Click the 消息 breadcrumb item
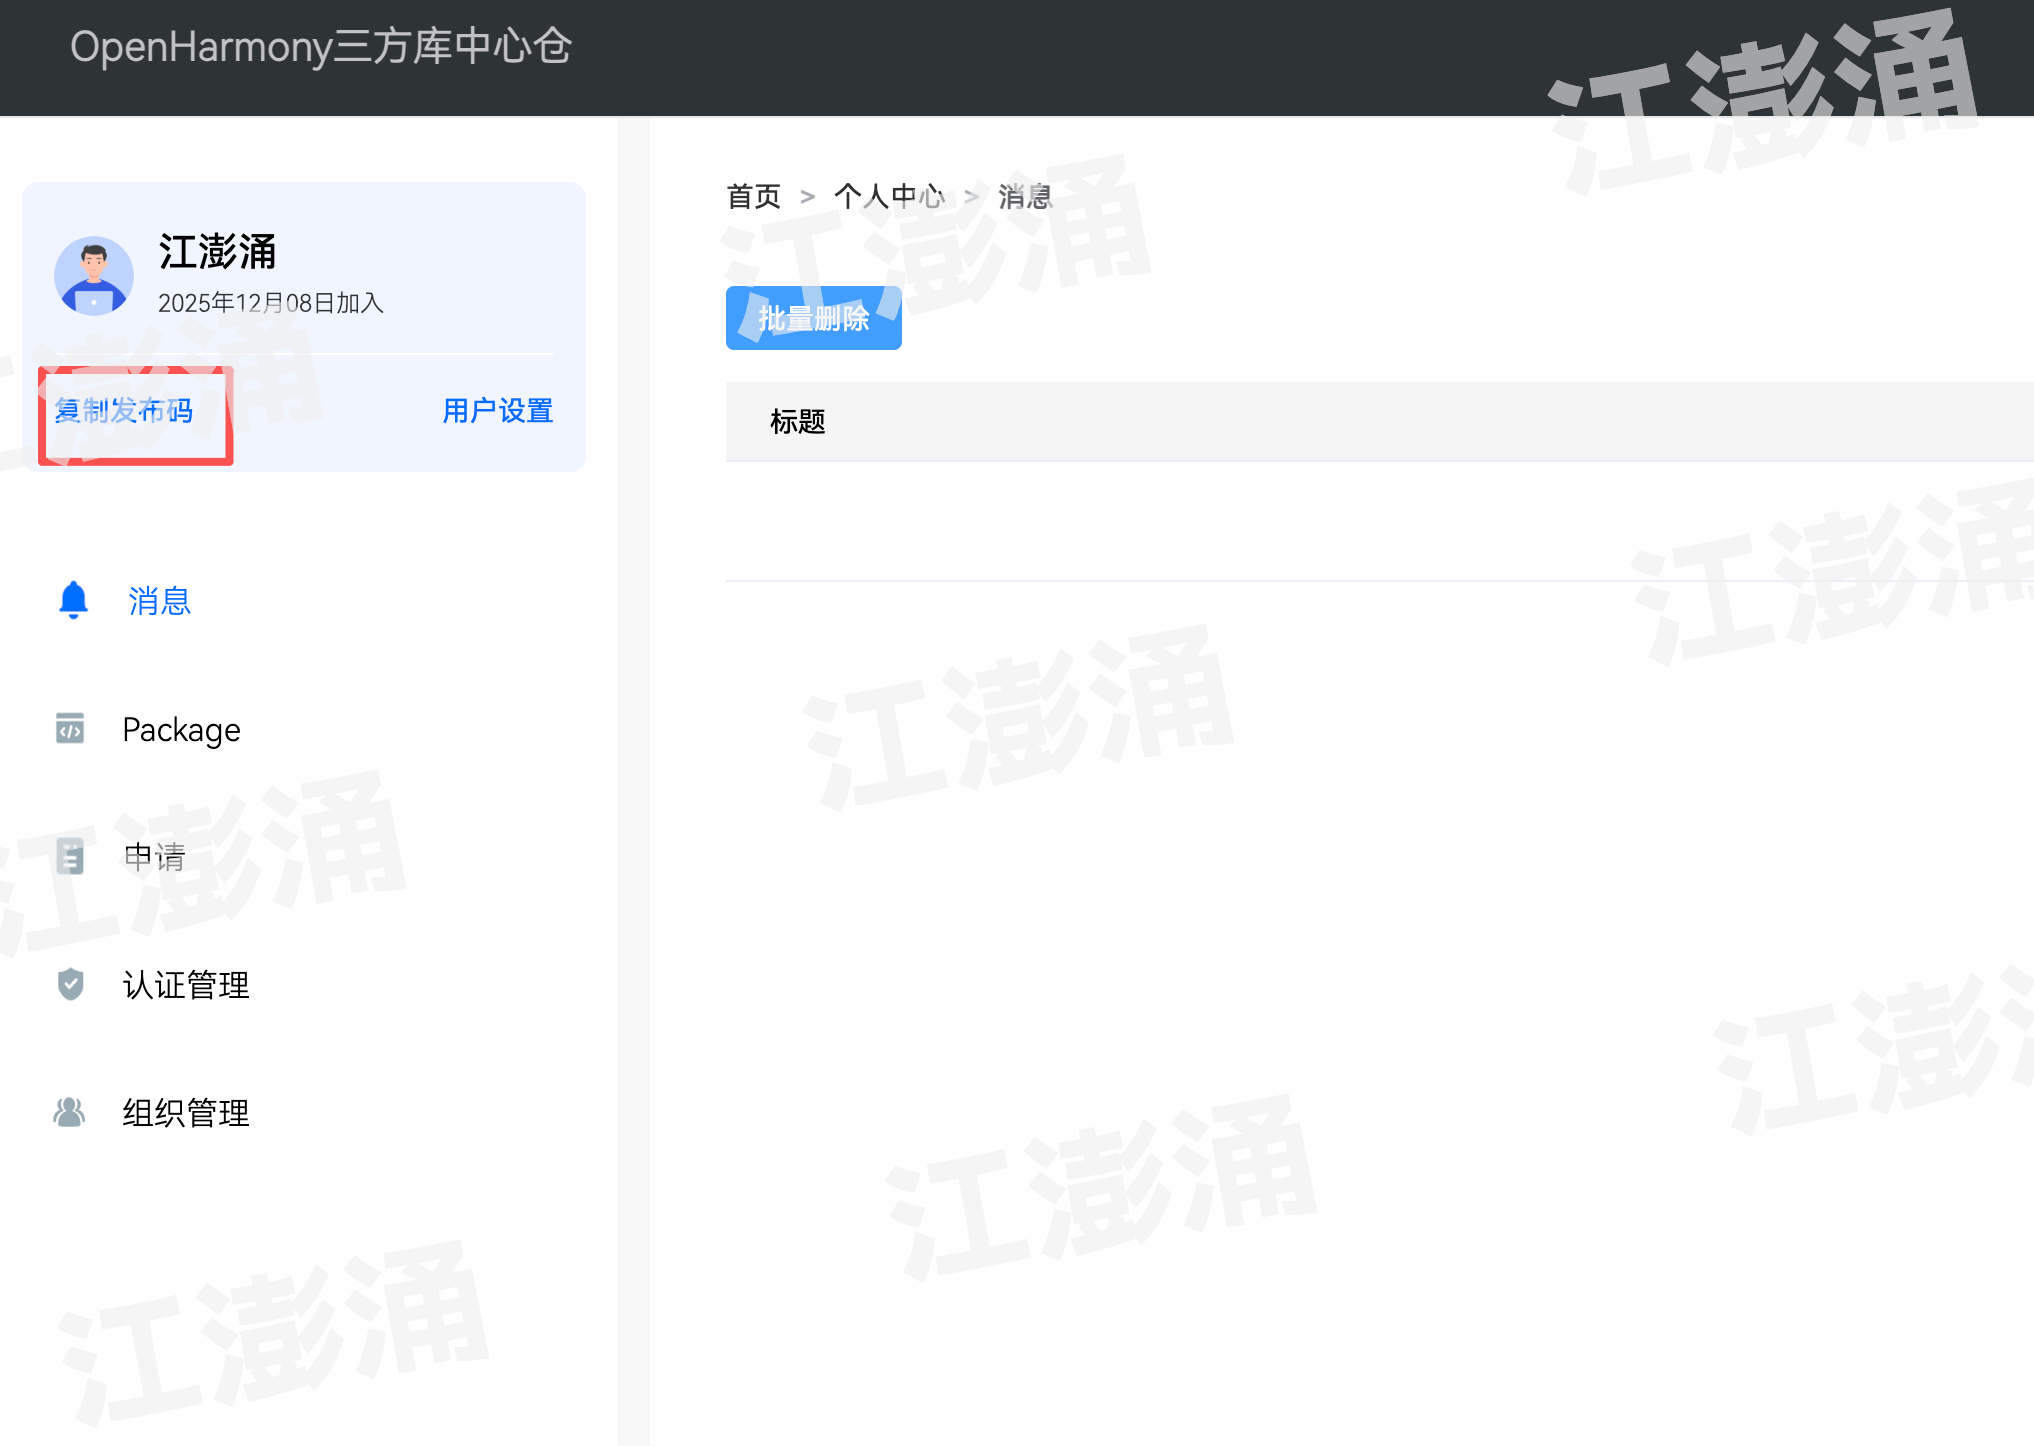 click(1025, 196)
